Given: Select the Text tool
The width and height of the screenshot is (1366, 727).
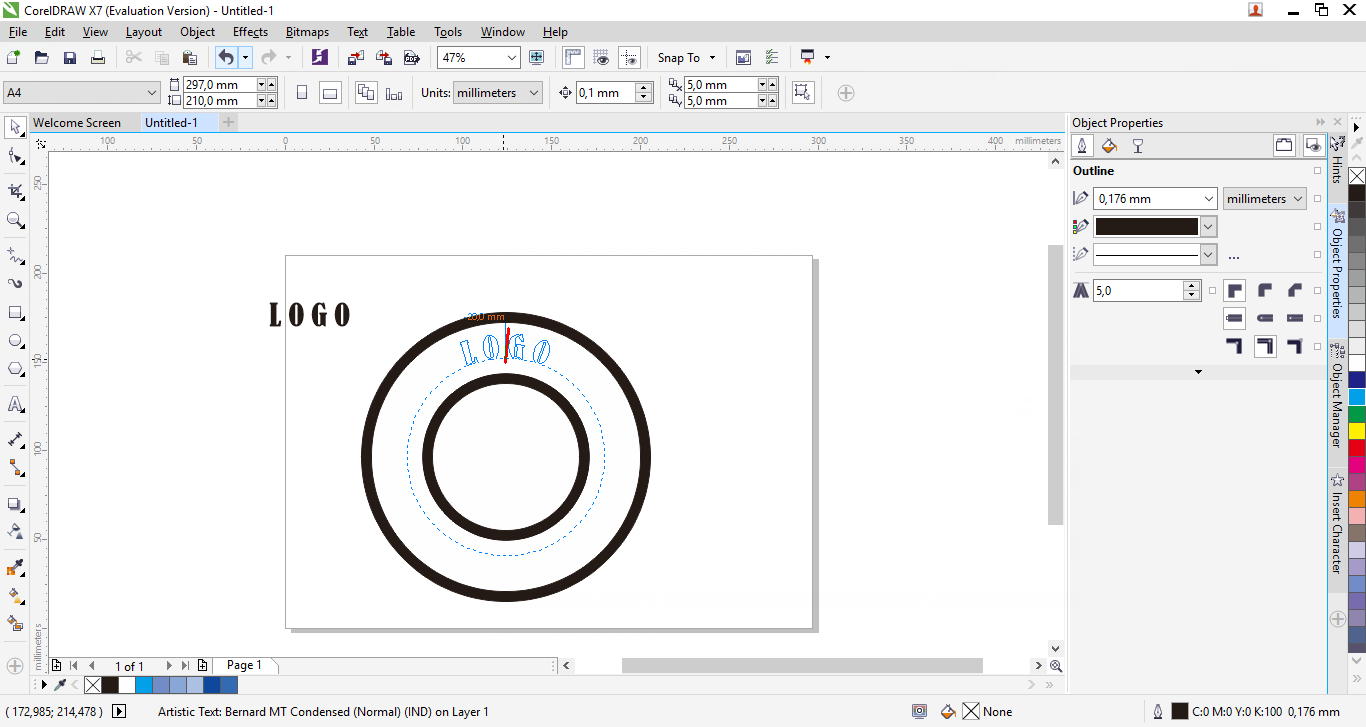Looking at the screenshot, I should point(15,404).
